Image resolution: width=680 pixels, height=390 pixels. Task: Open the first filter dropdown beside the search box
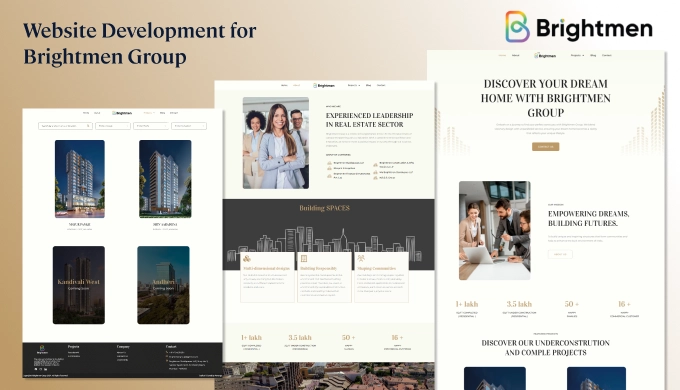tap(113, 126)
